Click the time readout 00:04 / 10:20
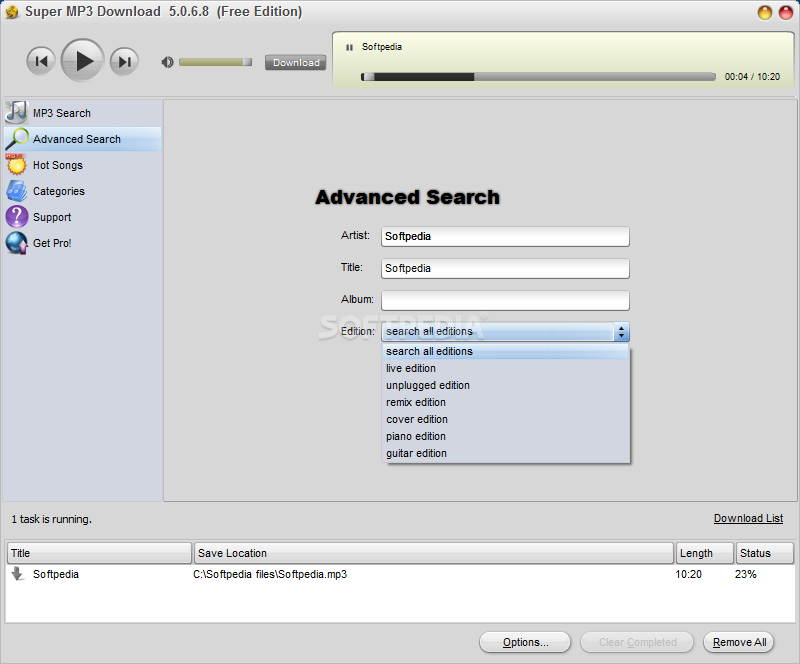The height and width of the screenshot is (664, 800). [x=752, y=77]
